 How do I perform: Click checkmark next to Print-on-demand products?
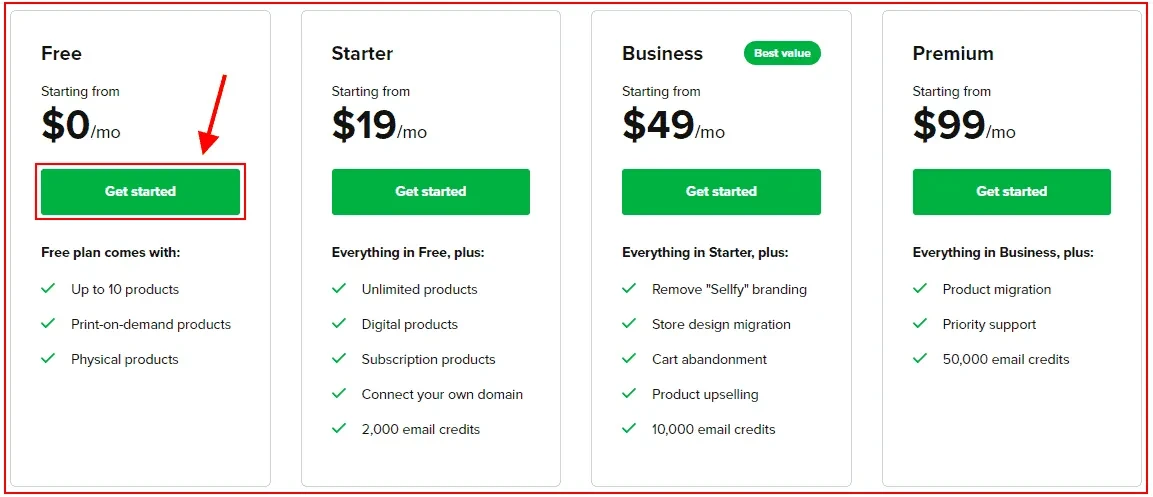49,324
